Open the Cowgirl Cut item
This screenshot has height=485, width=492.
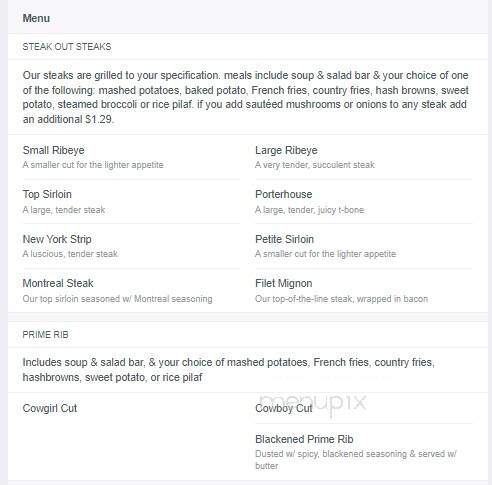tap(50, 408)
